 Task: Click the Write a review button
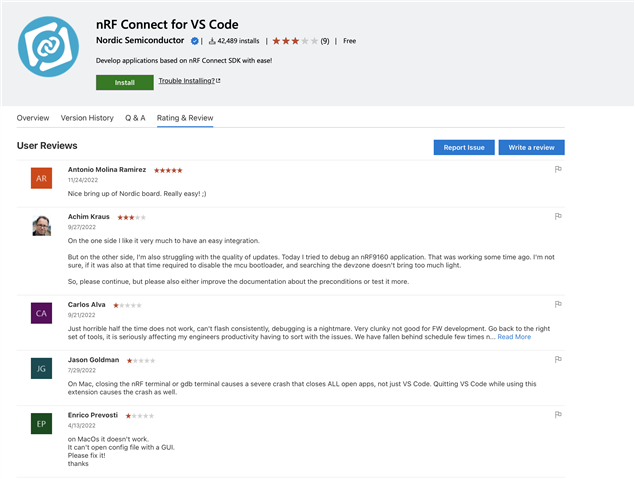pos(531,147)
